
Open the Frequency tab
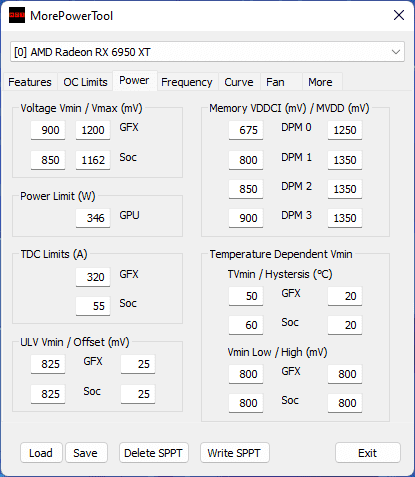coord(187,82)
